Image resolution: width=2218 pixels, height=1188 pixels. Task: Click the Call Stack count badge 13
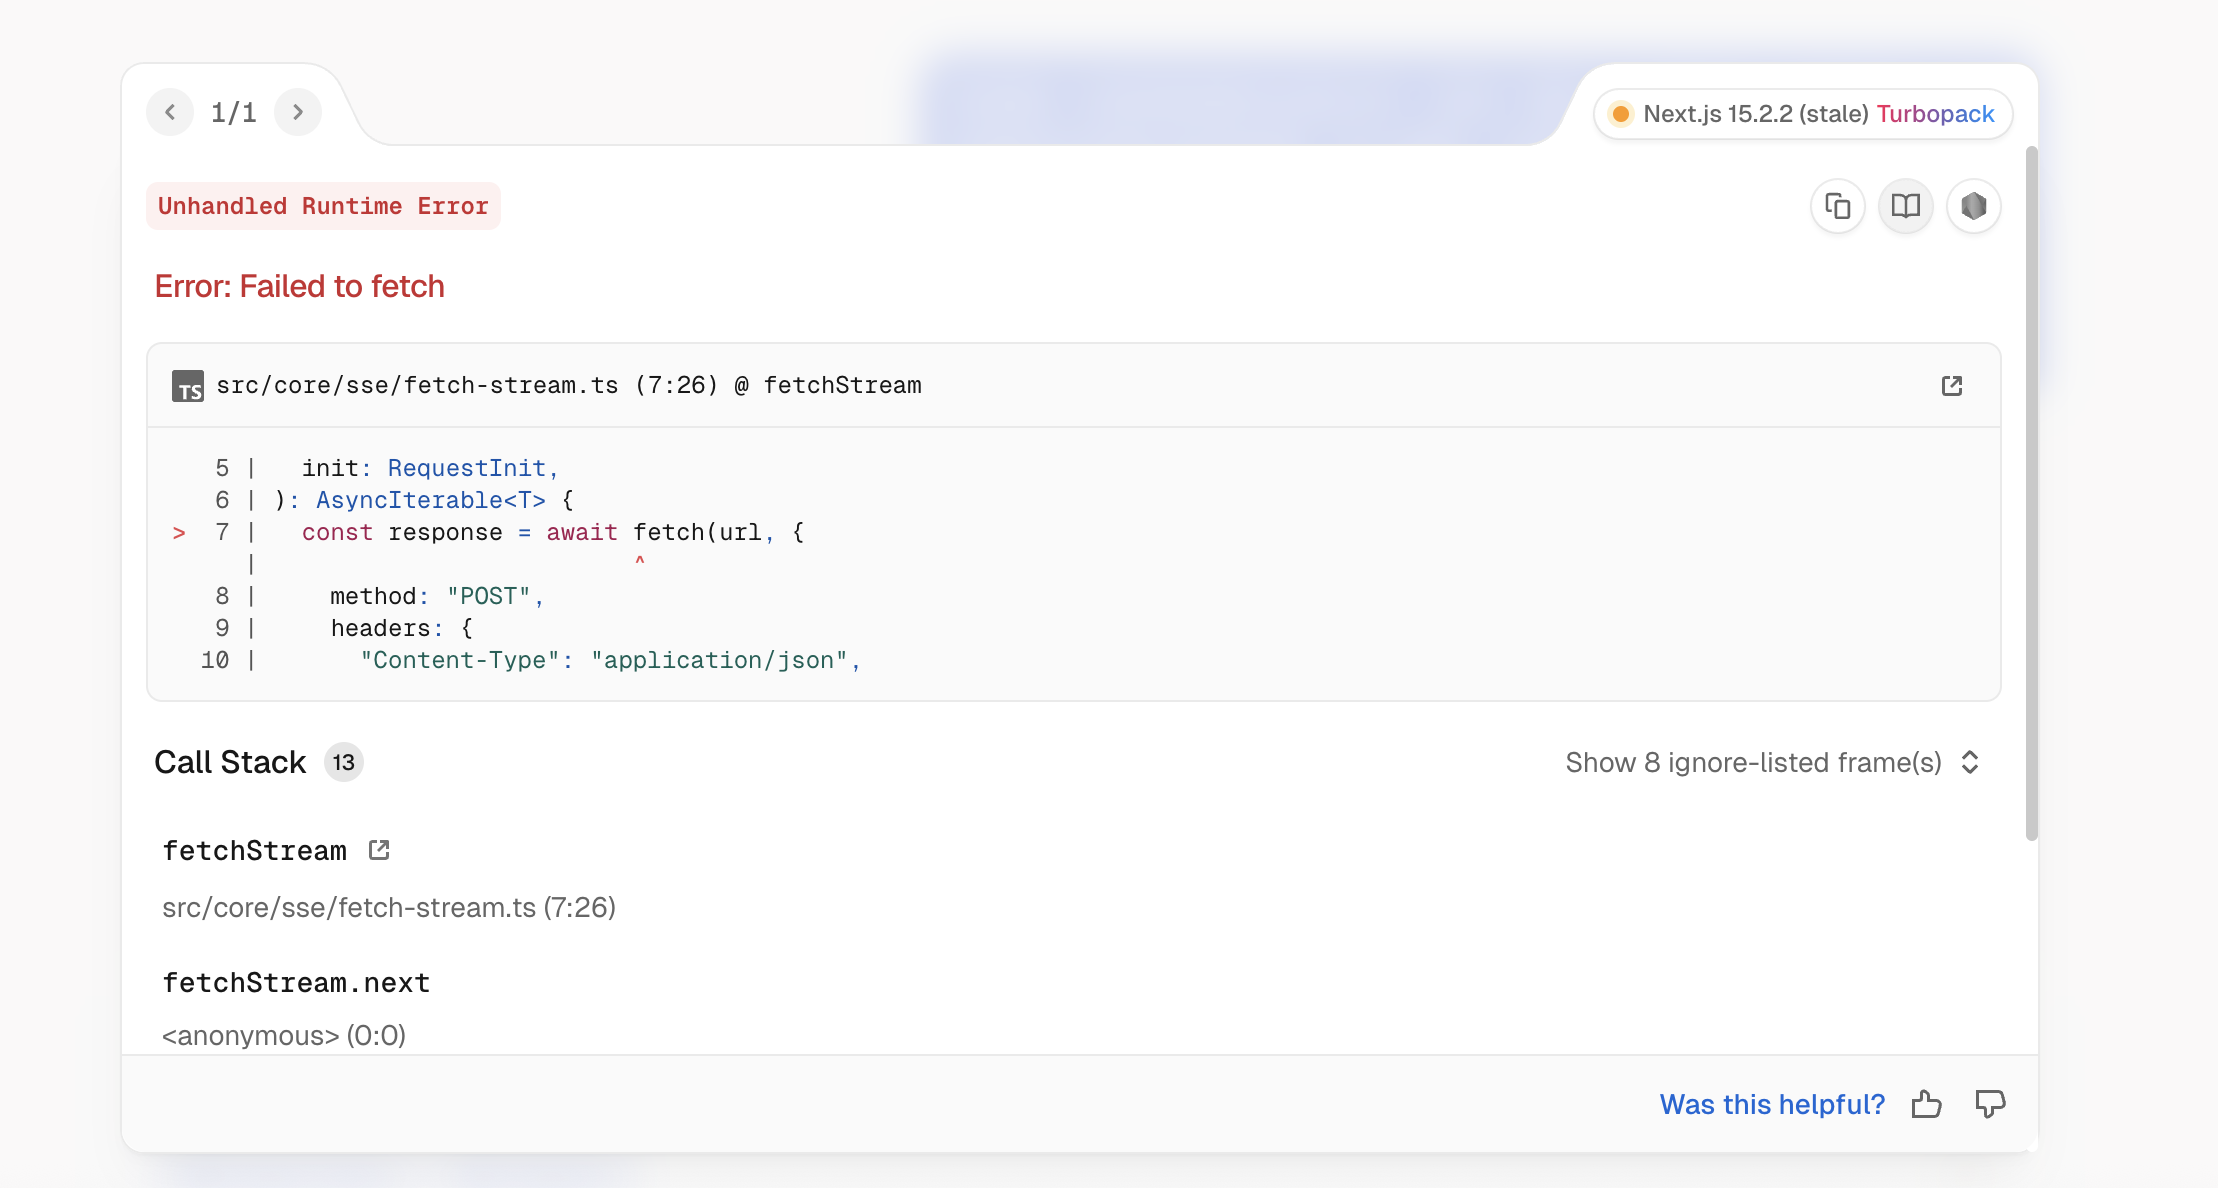tap(343, 762)
